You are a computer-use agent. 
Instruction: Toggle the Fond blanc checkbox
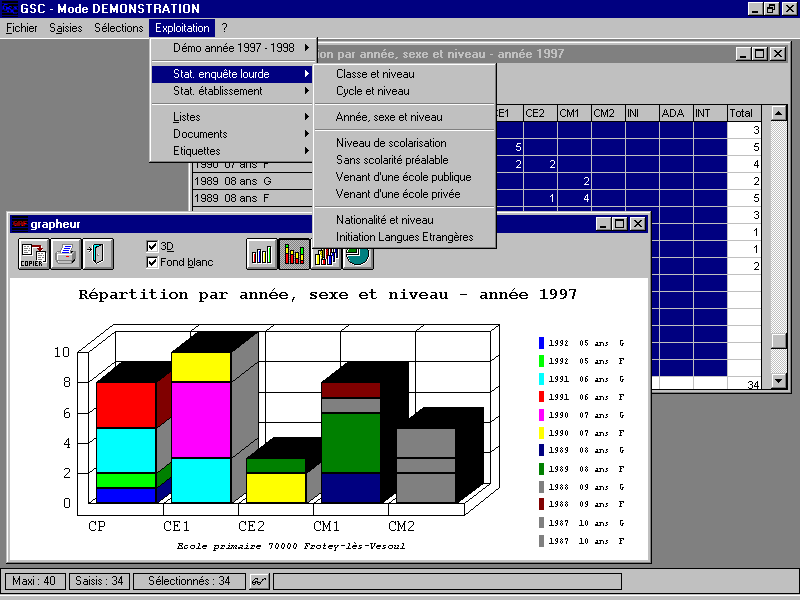(x=152, y=262)
